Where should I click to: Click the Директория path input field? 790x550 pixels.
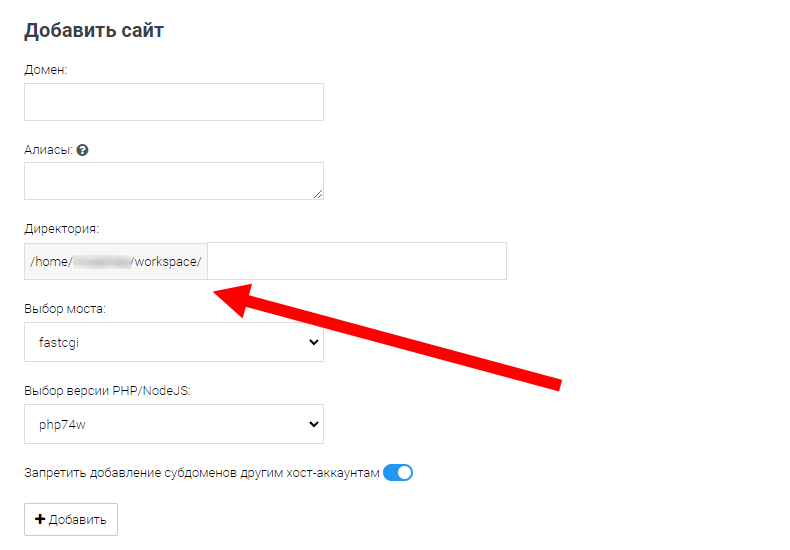(356, 261)
